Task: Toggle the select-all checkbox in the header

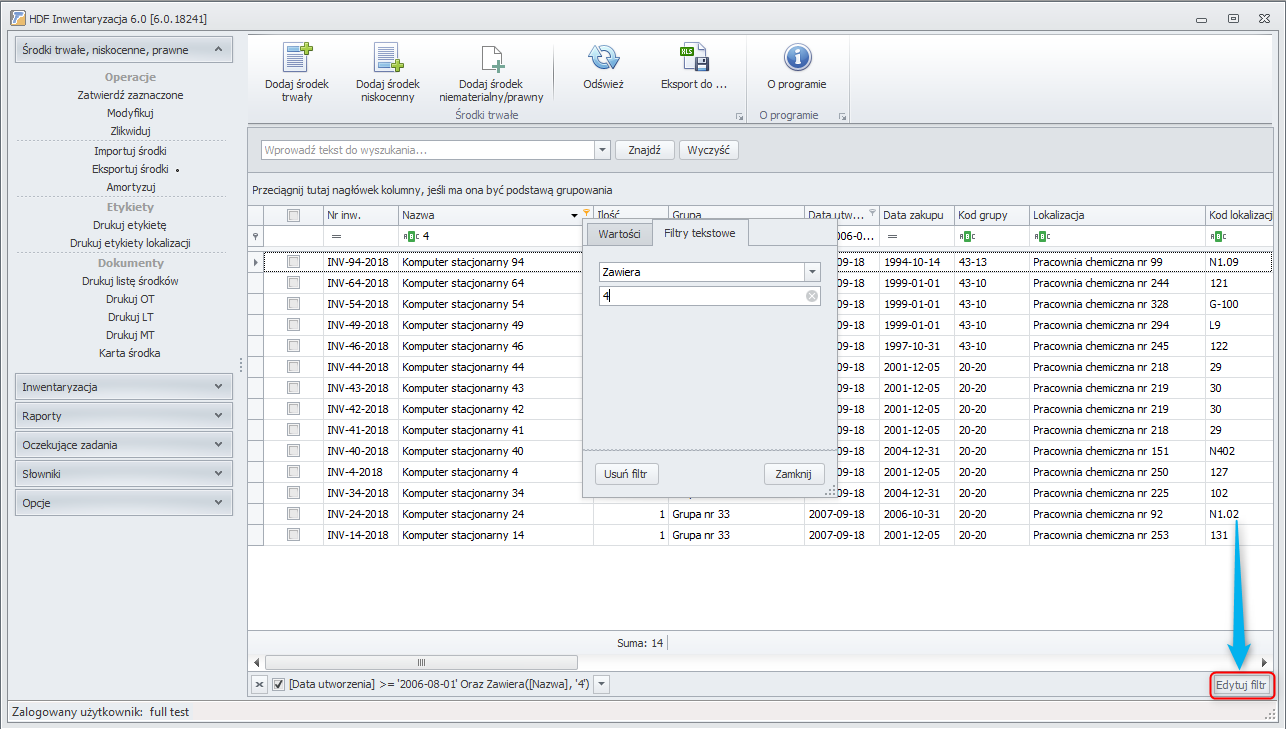Action: coord(293,215)
